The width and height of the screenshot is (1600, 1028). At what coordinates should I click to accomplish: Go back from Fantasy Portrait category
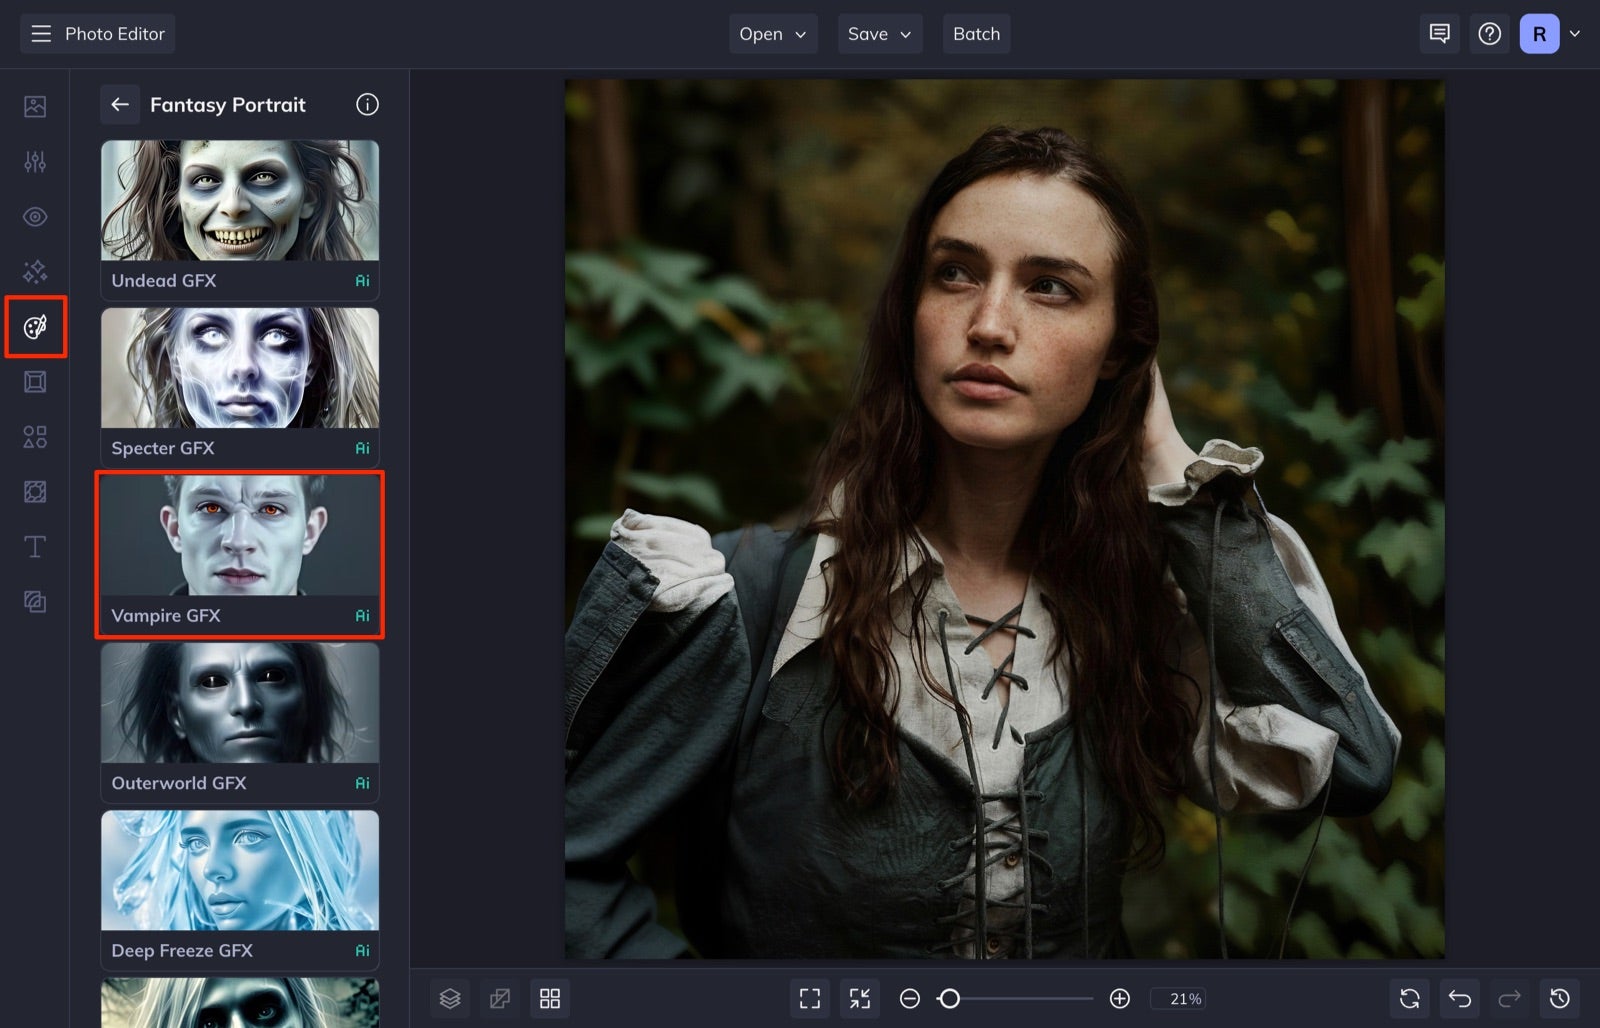point(120,104)
